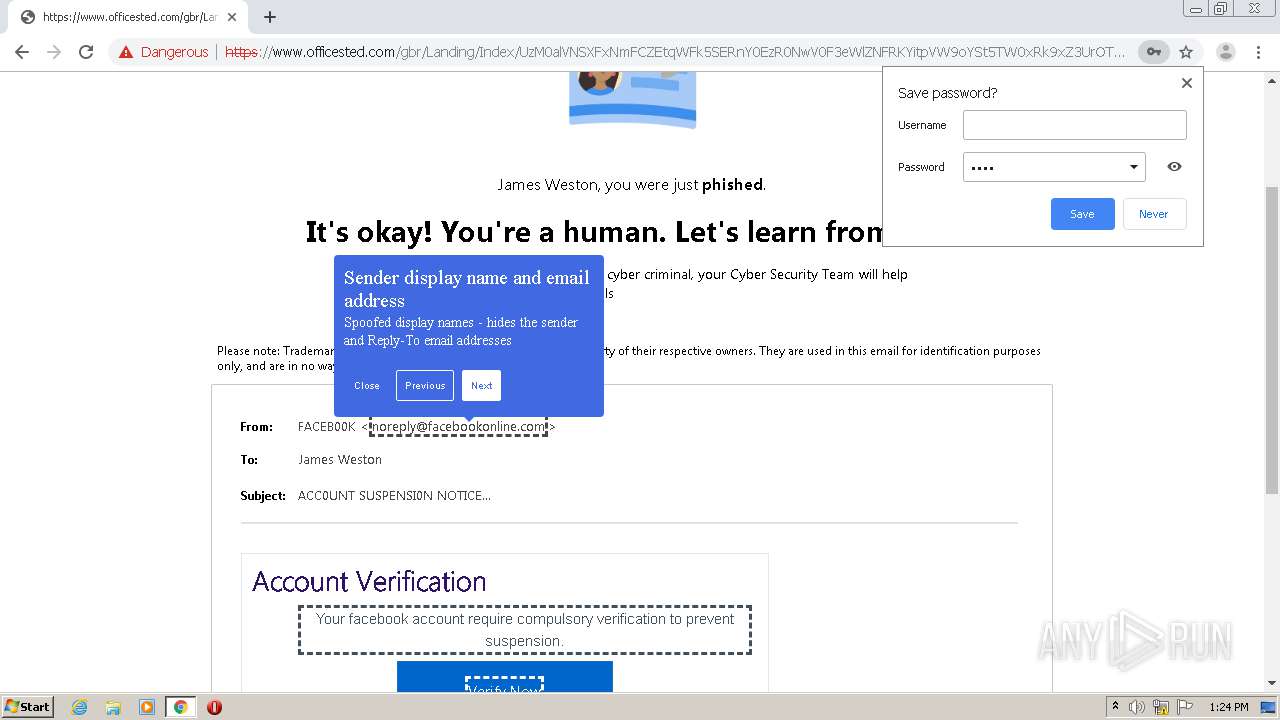Show the password with the eye icon
Screen dimensions: 1280x720
[1174, 167]
